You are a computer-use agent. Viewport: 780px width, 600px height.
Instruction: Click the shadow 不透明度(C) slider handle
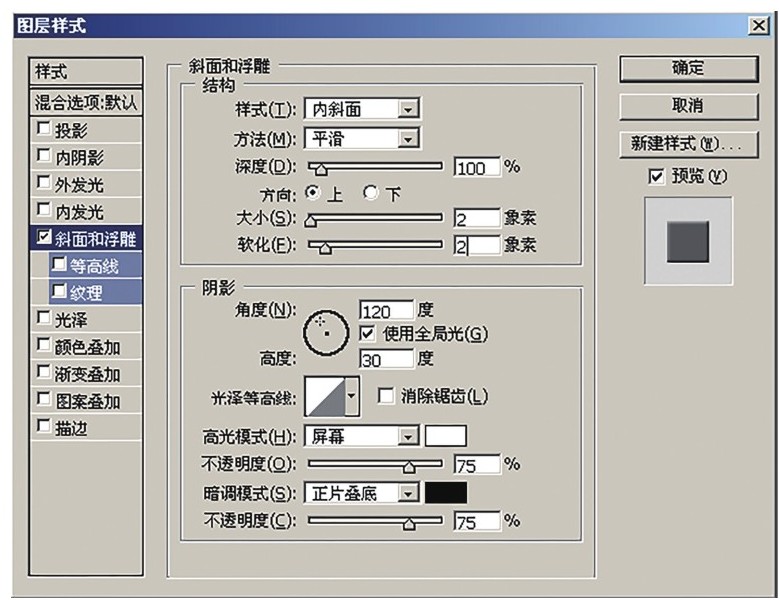pos(409,523)
